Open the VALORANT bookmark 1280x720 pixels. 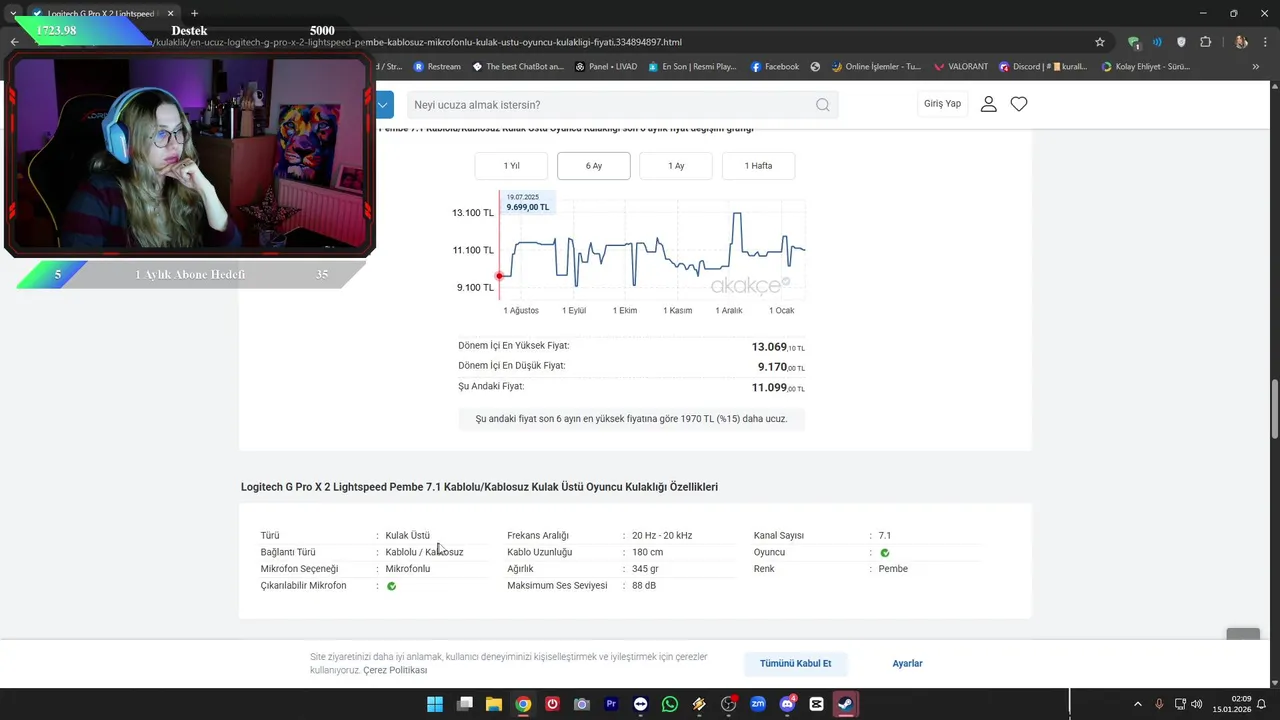961,67
